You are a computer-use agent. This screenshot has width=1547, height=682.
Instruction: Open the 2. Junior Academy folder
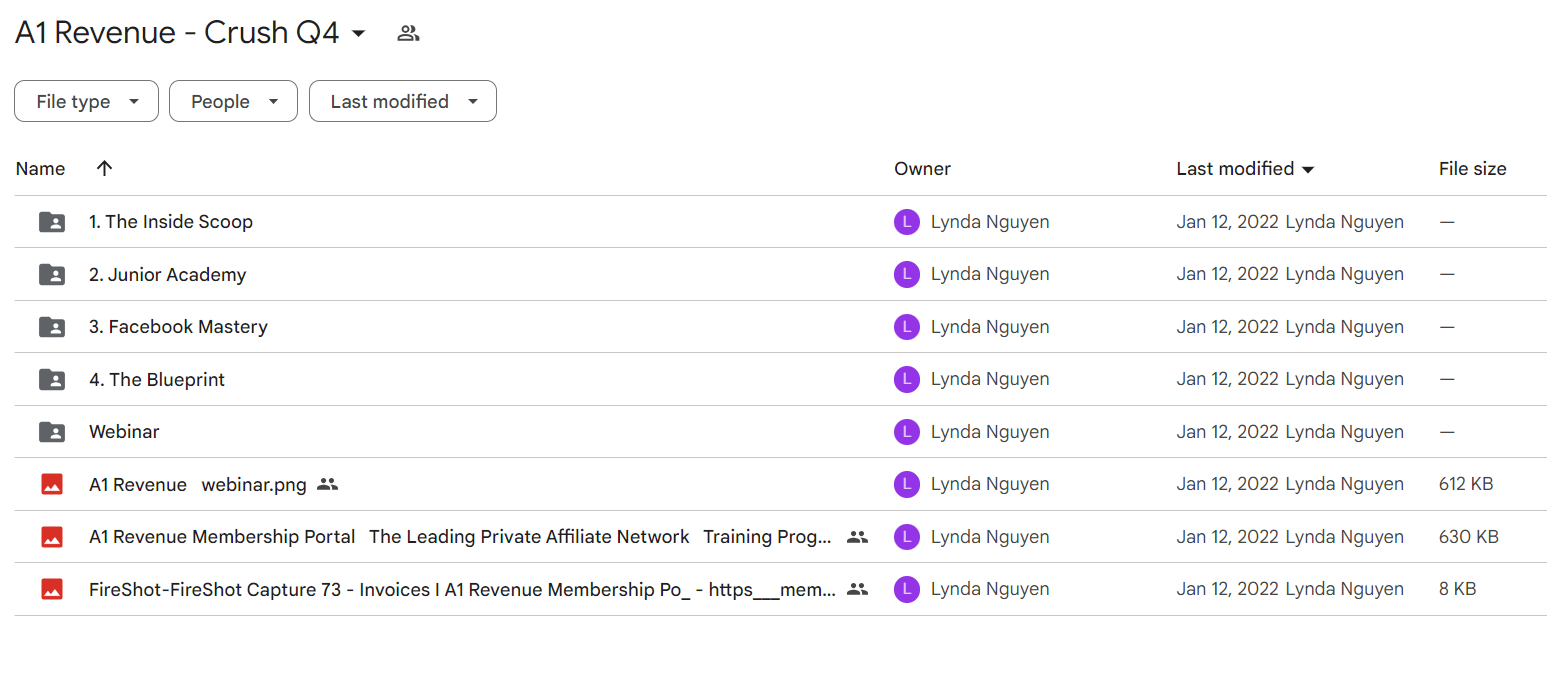click(x=167, y=274)
